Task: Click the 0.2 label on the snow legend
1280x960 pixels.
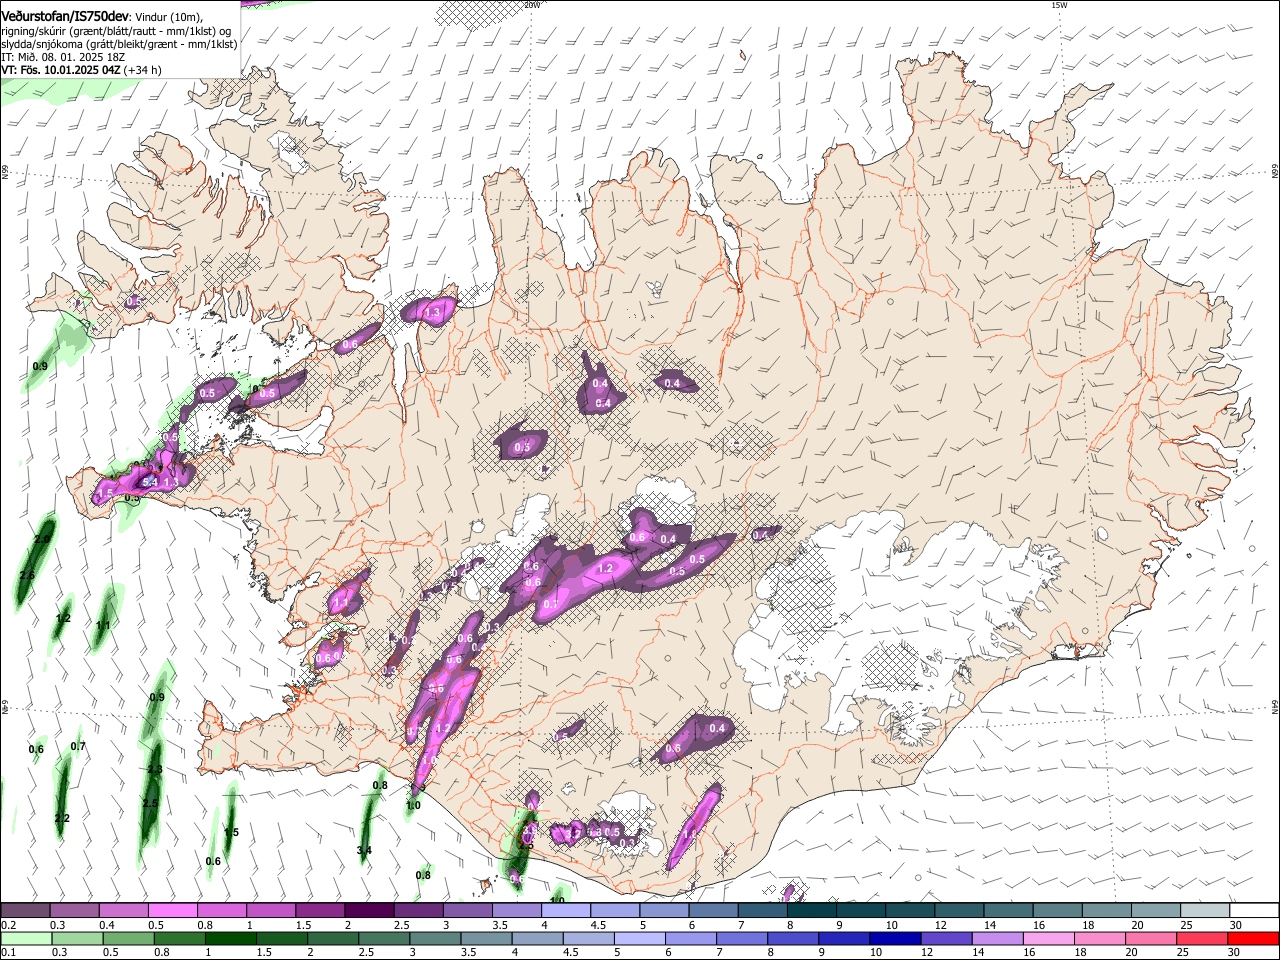Action: coord(7,925)
